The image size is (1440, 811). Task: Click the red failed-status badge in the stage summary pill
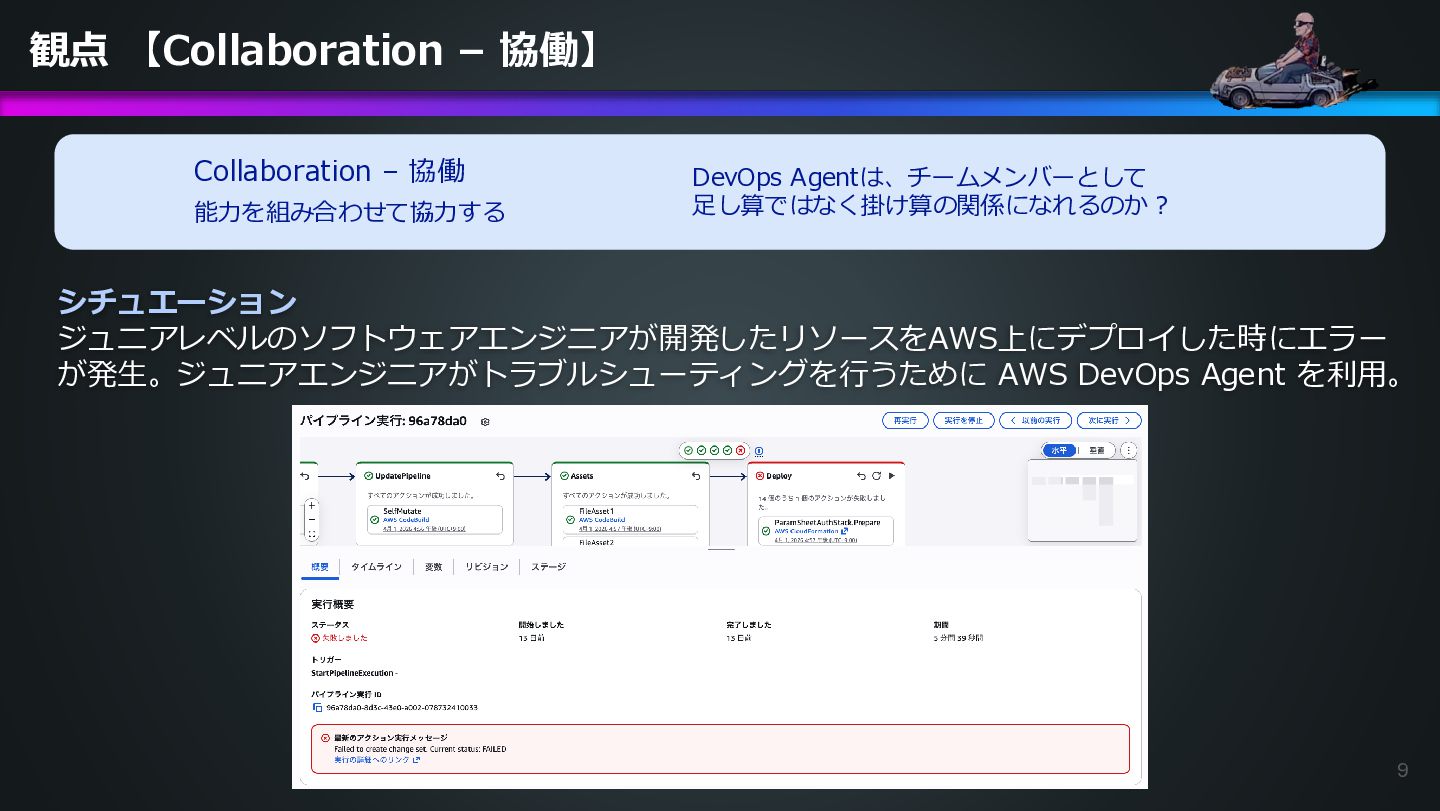point(741,451)
